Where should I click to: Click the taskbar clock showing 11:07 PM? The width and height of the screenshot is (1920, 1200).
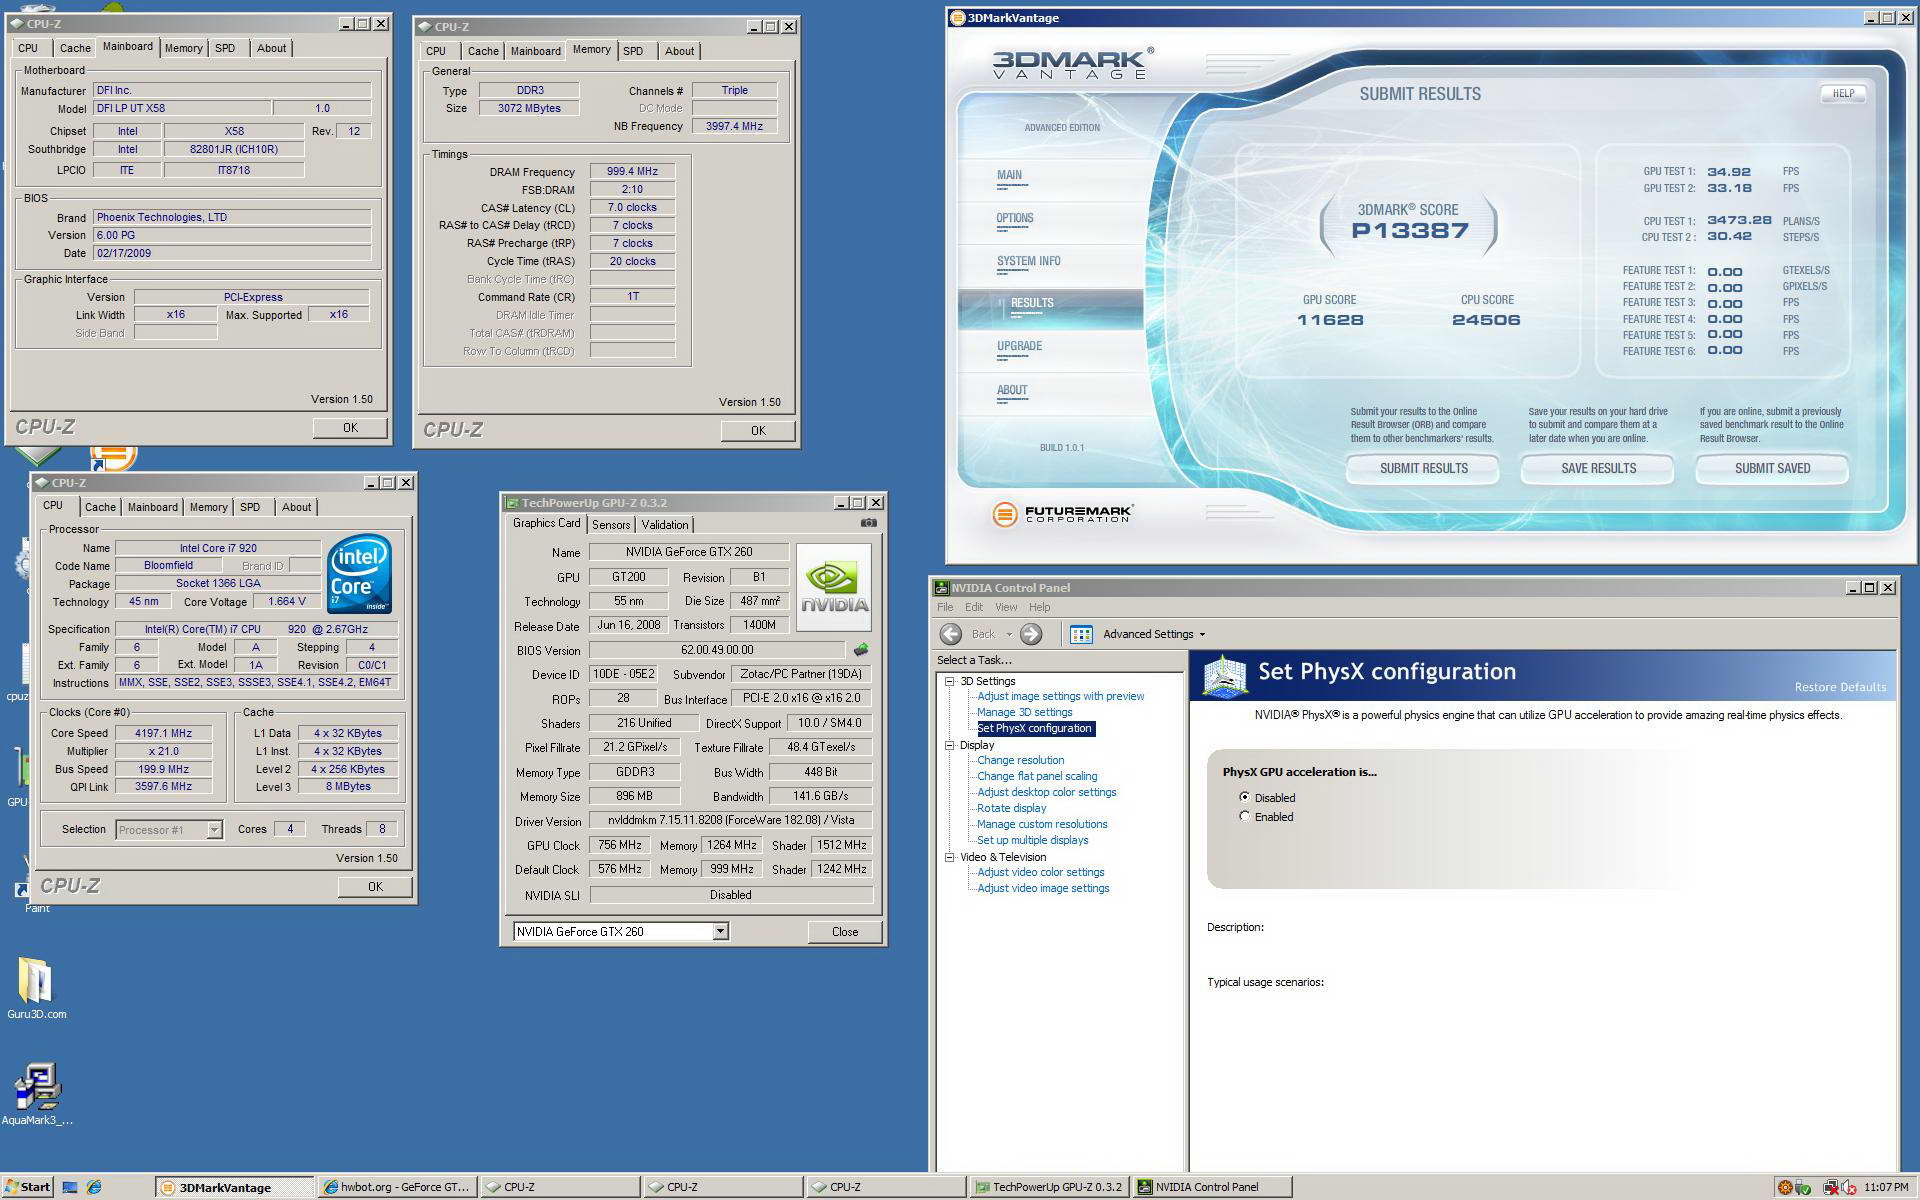[x=1886, y=1187]
